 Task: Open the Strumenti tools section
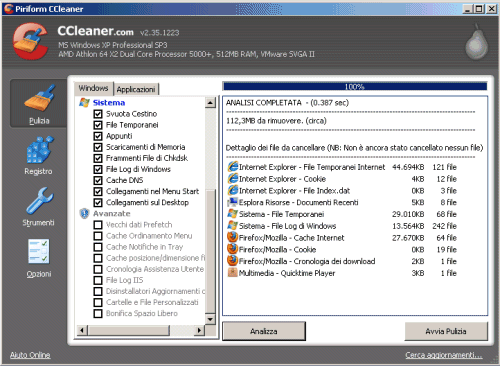[39, 206]
